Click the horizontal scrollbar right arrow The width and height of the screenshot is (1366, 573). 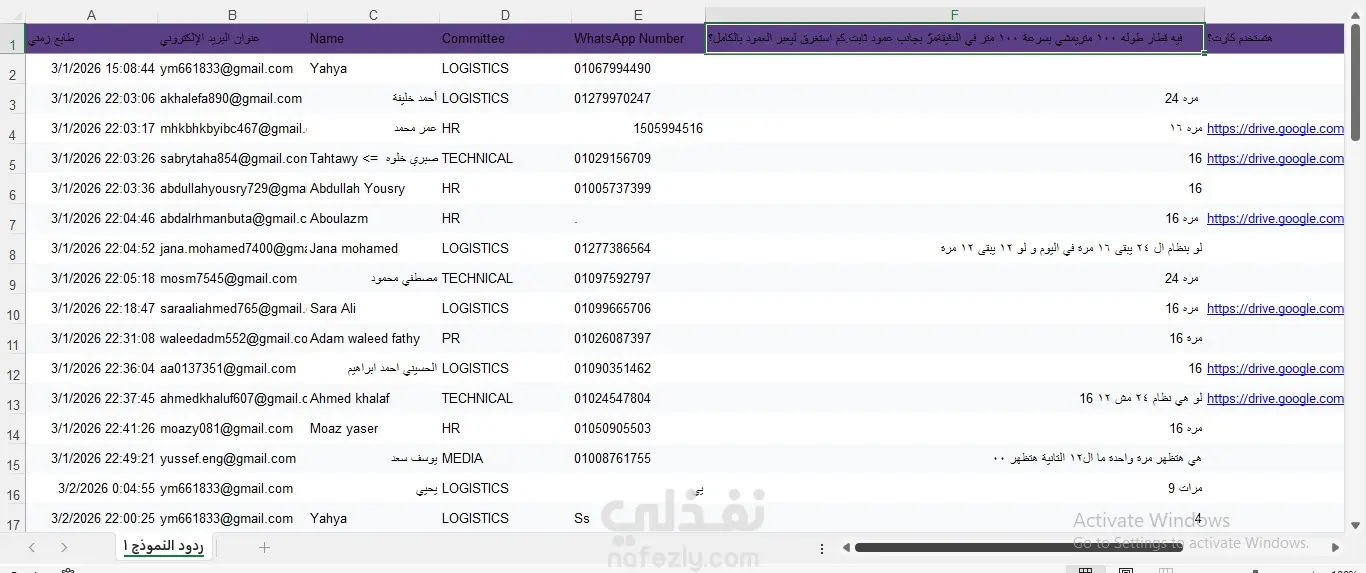click(1337, 548)
